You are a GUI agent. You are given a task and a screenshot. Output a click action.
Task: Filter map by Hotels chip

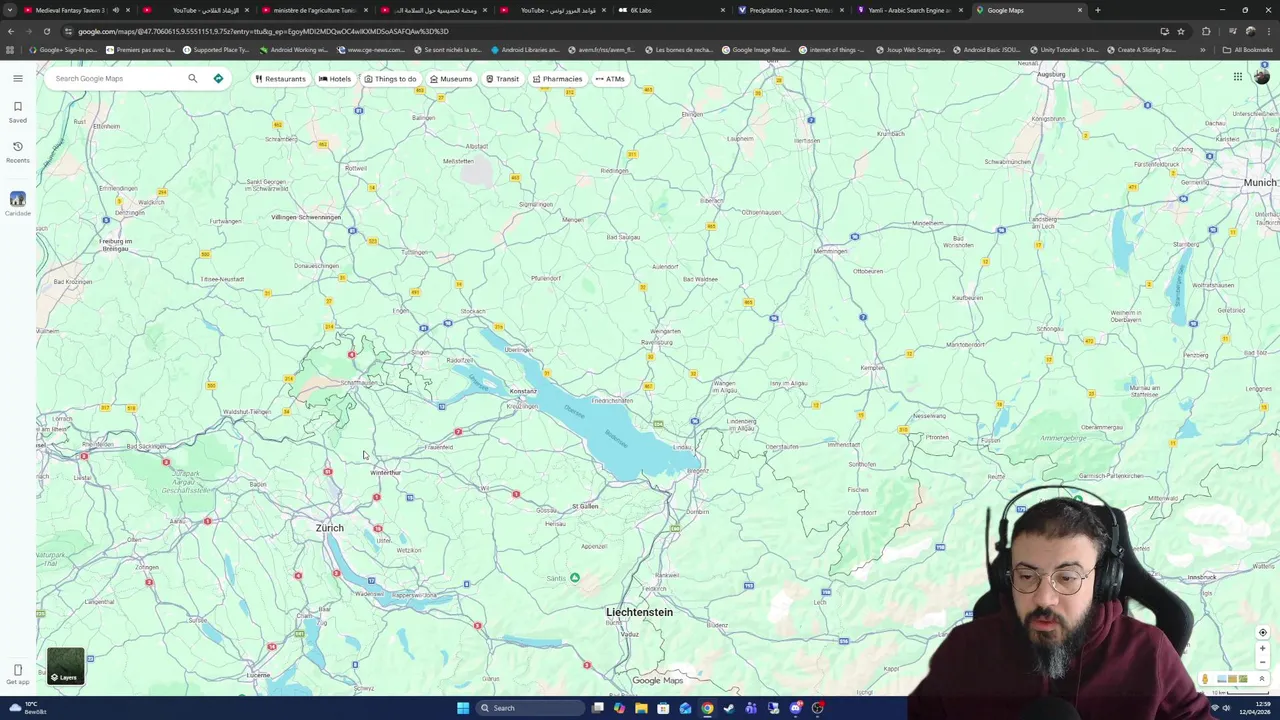335,79
